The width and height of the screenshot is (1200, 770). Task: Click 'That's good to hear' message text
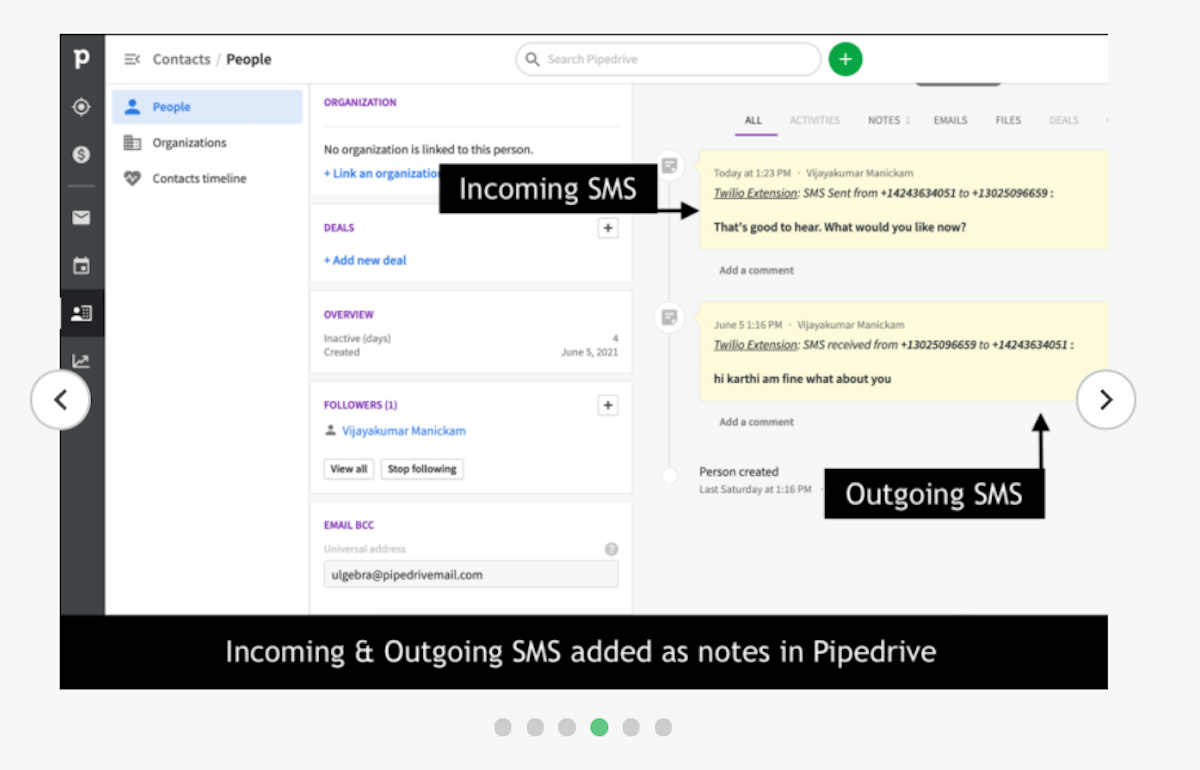tap(840, 227)
